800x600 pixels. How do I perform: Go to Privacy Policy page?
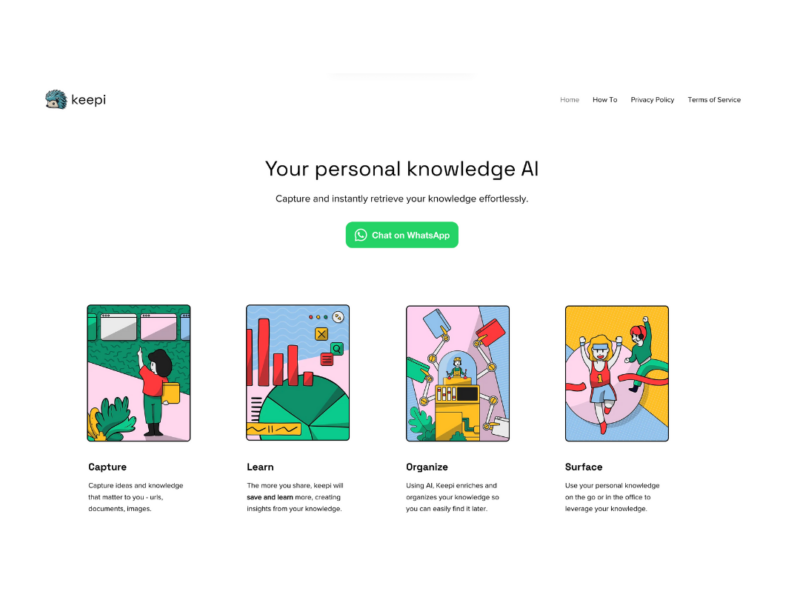(x=652, y=100)
